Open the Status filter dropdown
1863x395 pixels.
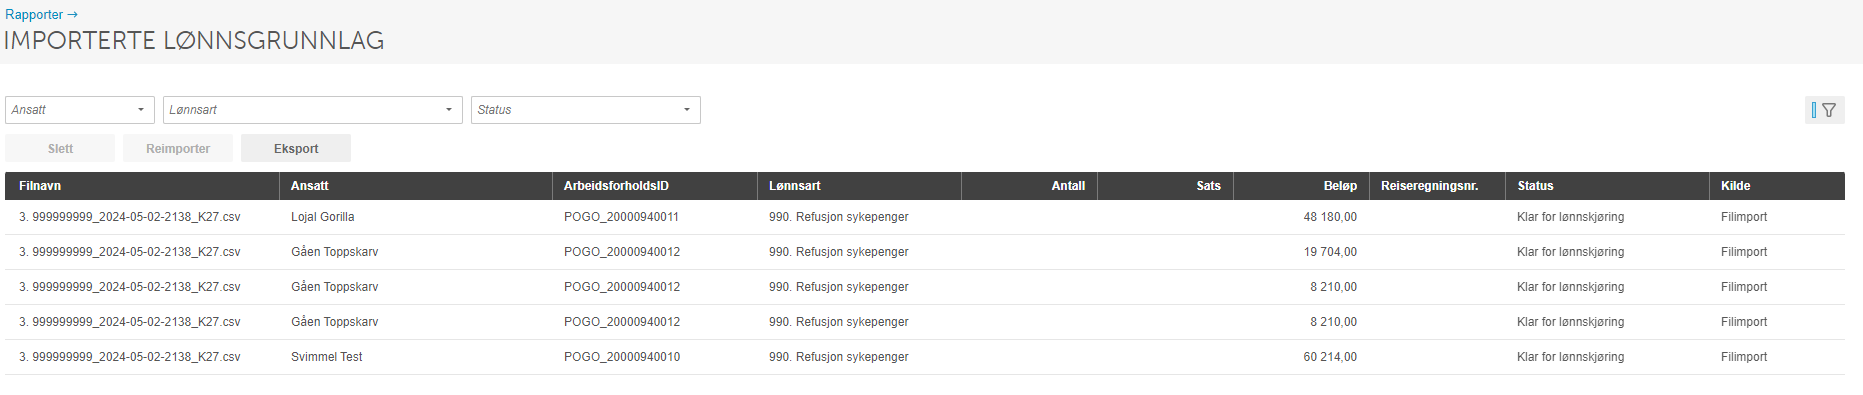pos(586,110)
